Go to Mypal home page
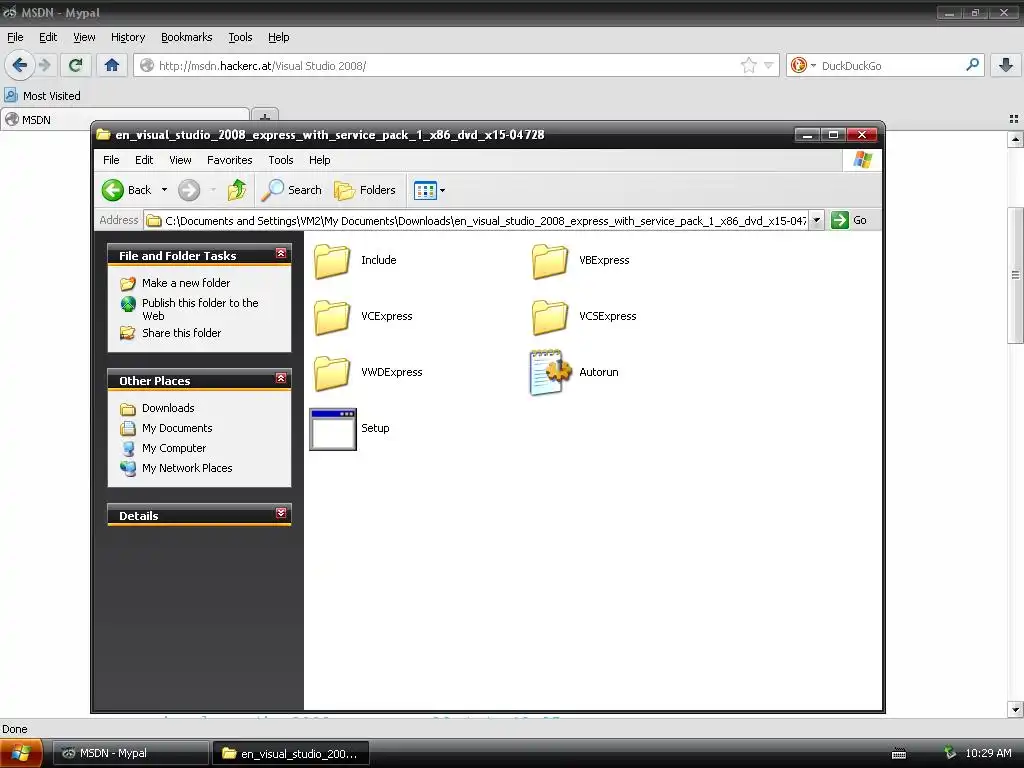1024x768 pixels. 112,65
